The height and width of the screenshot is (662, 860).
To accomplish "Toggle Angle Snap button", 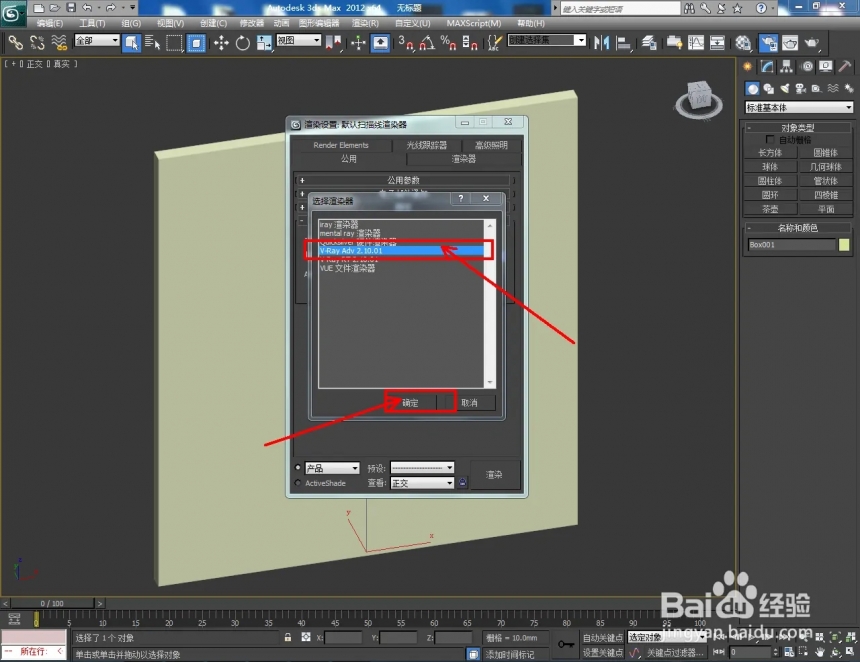I will point(427,43).
